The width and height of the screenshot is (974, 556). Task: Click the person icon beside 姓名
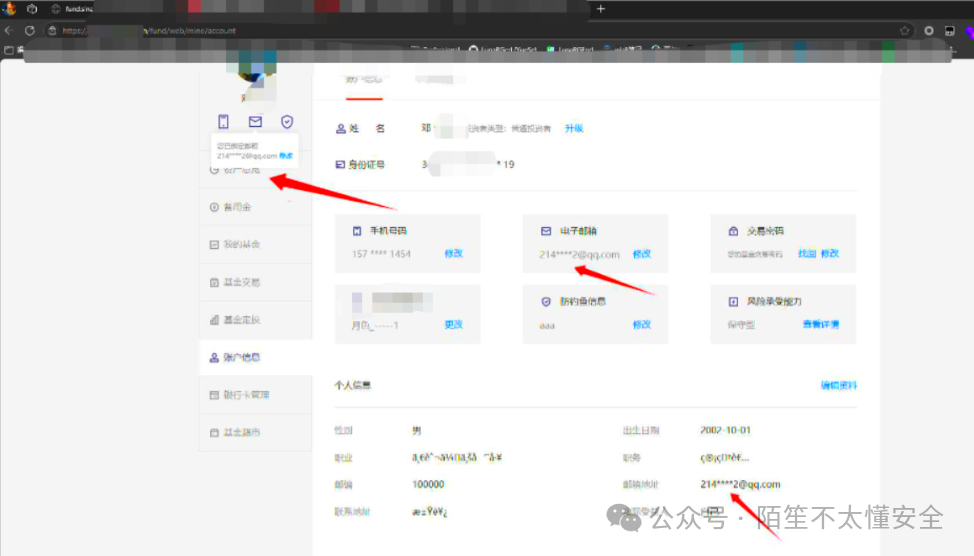pyautogui.click(x=340, y=129)
